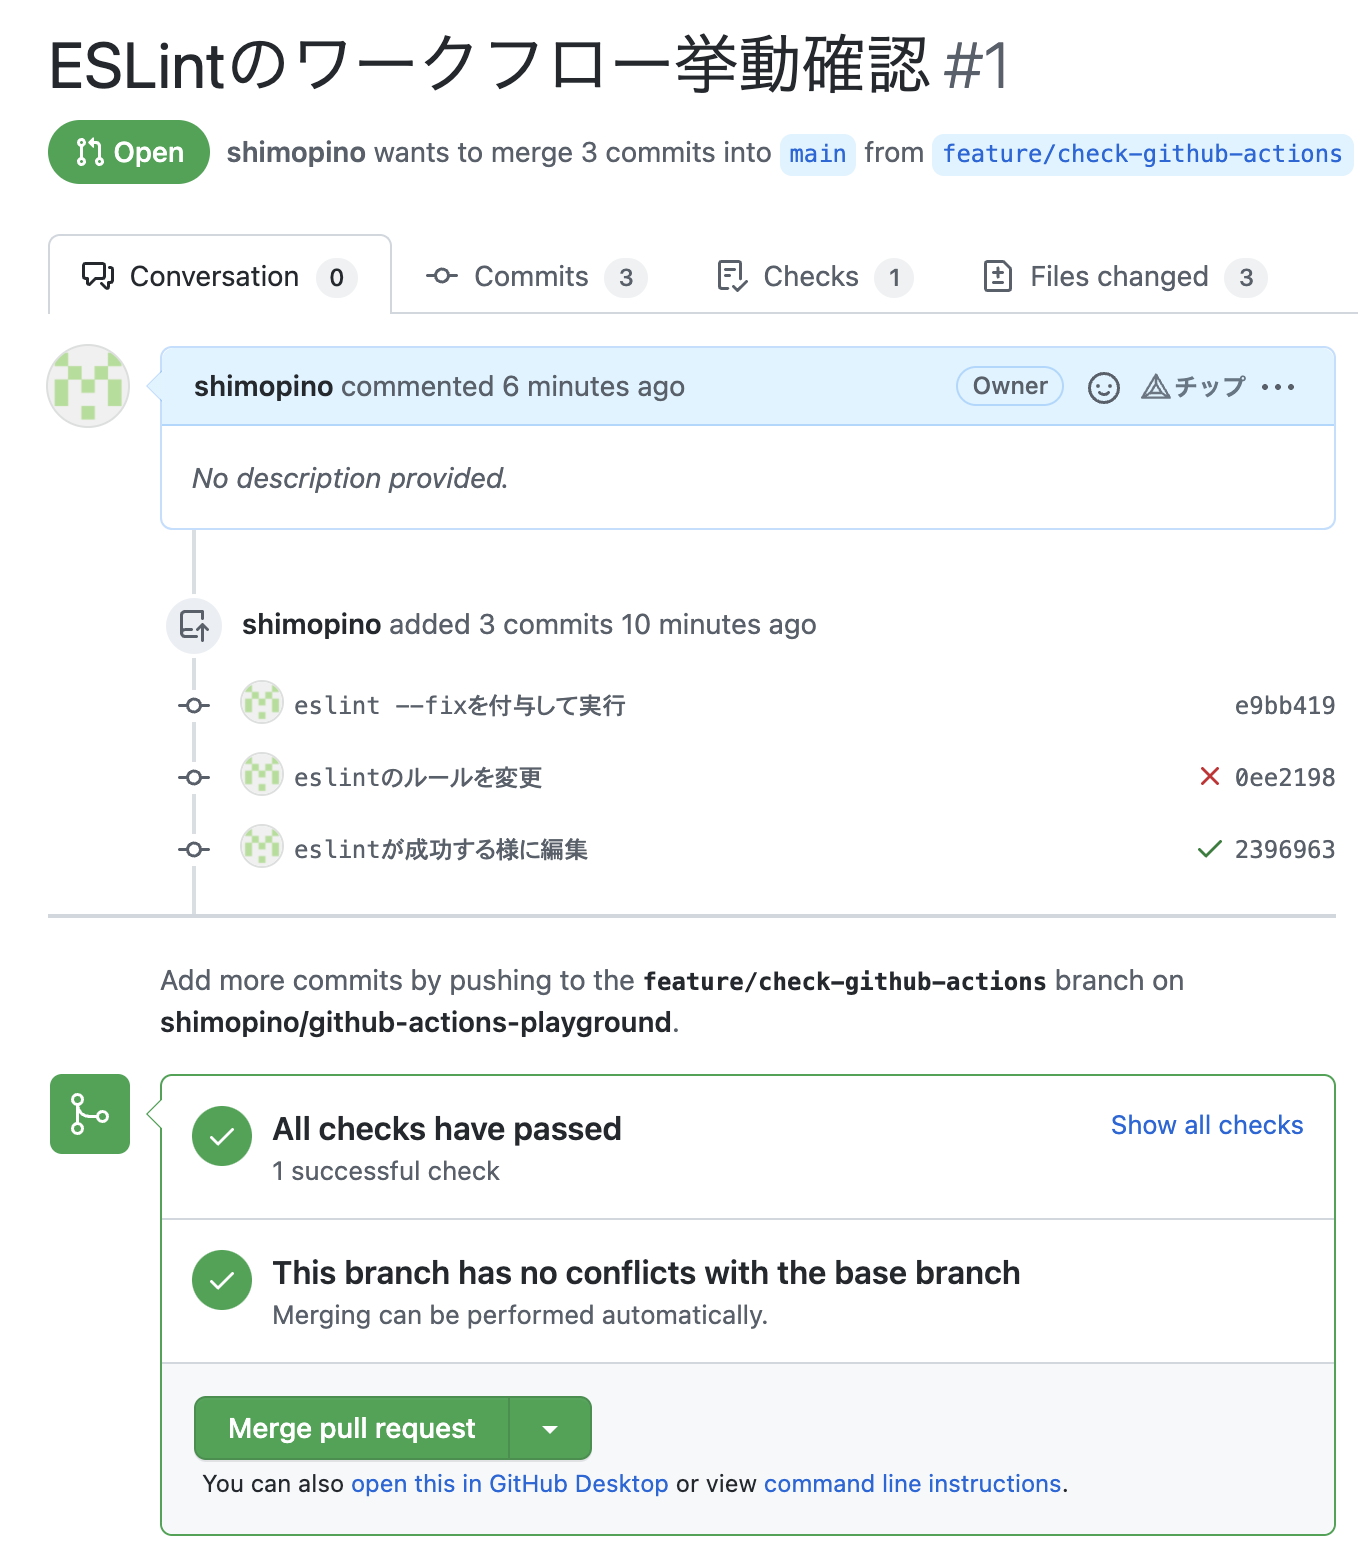Click shimopino name in the comment header
1358x1556 pixels.
(263, 387)
